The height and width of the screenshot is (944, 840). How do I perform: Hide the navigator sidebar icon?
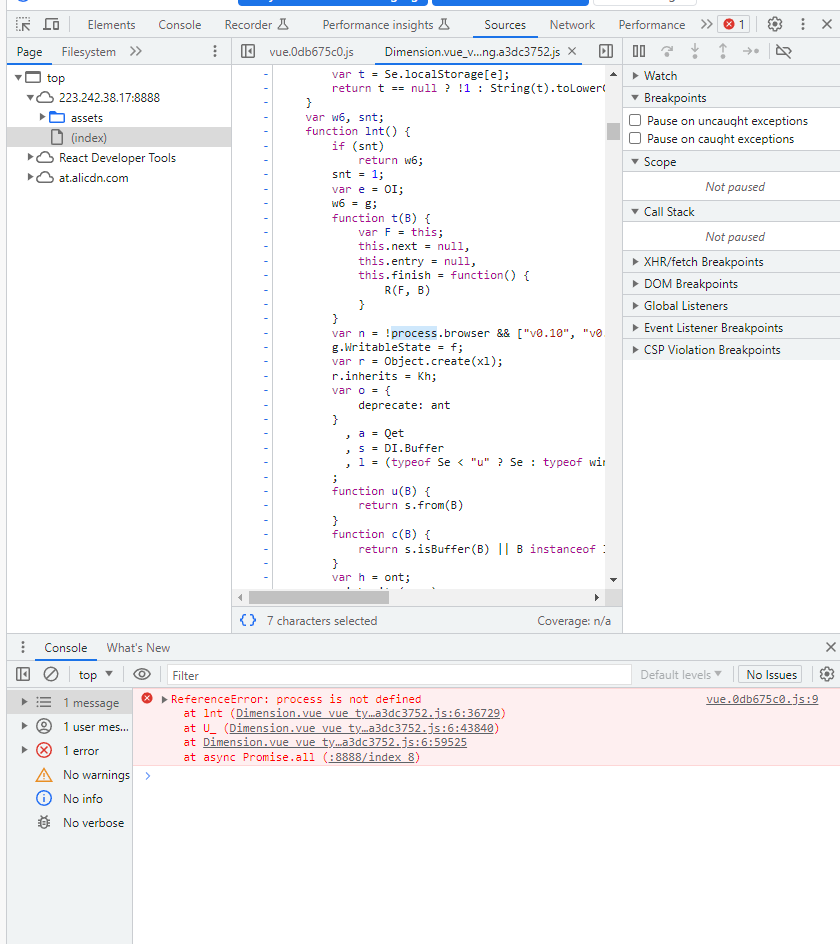click(x=247, y=51)
